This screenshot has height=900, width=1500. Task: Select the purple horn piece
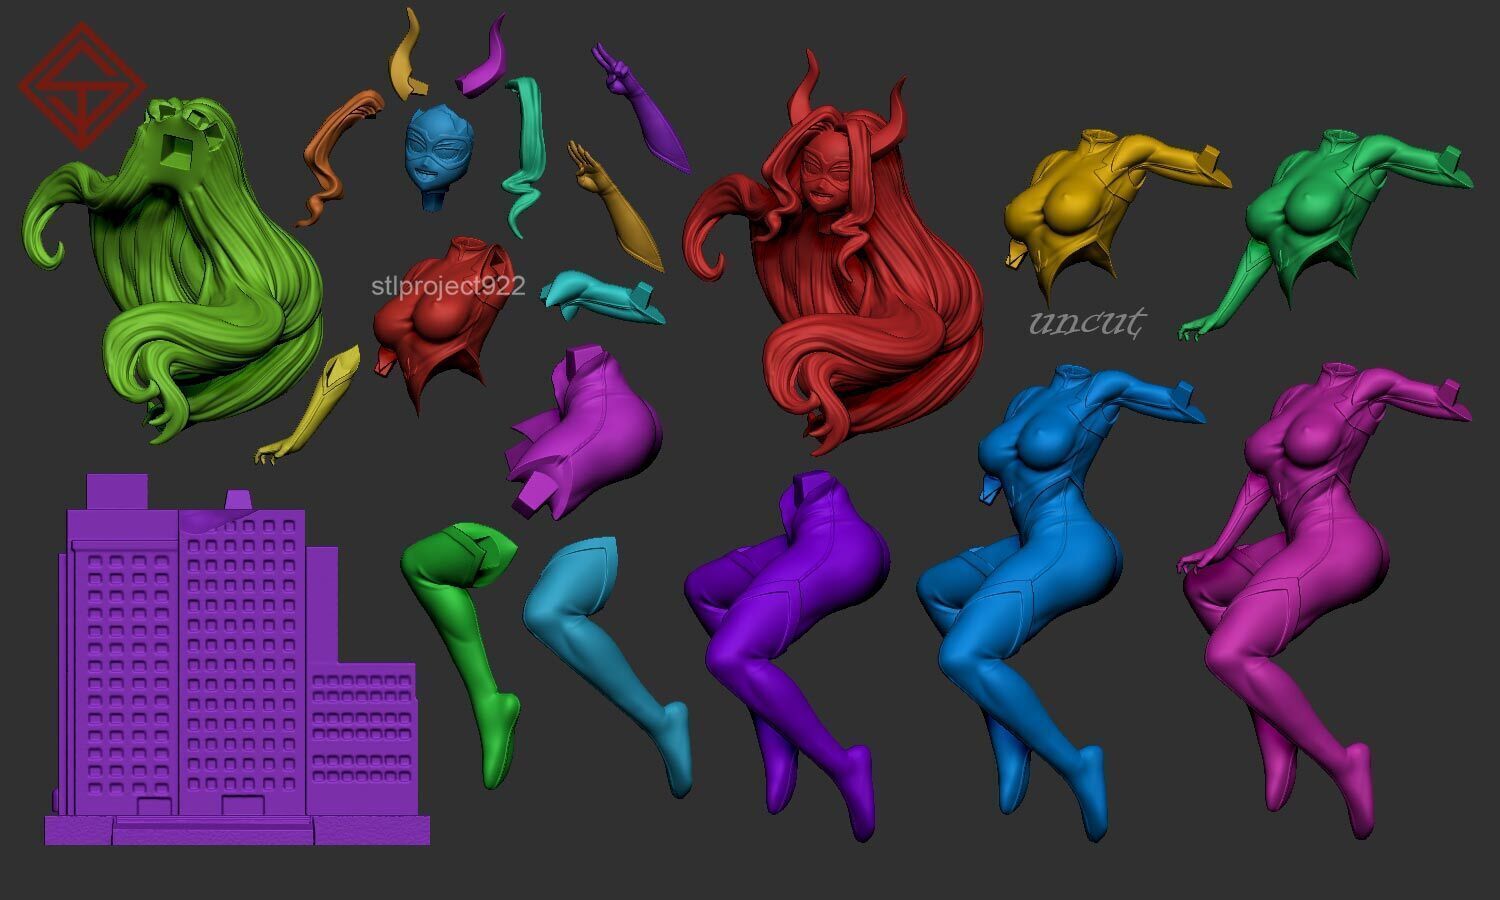coord(482,58)
